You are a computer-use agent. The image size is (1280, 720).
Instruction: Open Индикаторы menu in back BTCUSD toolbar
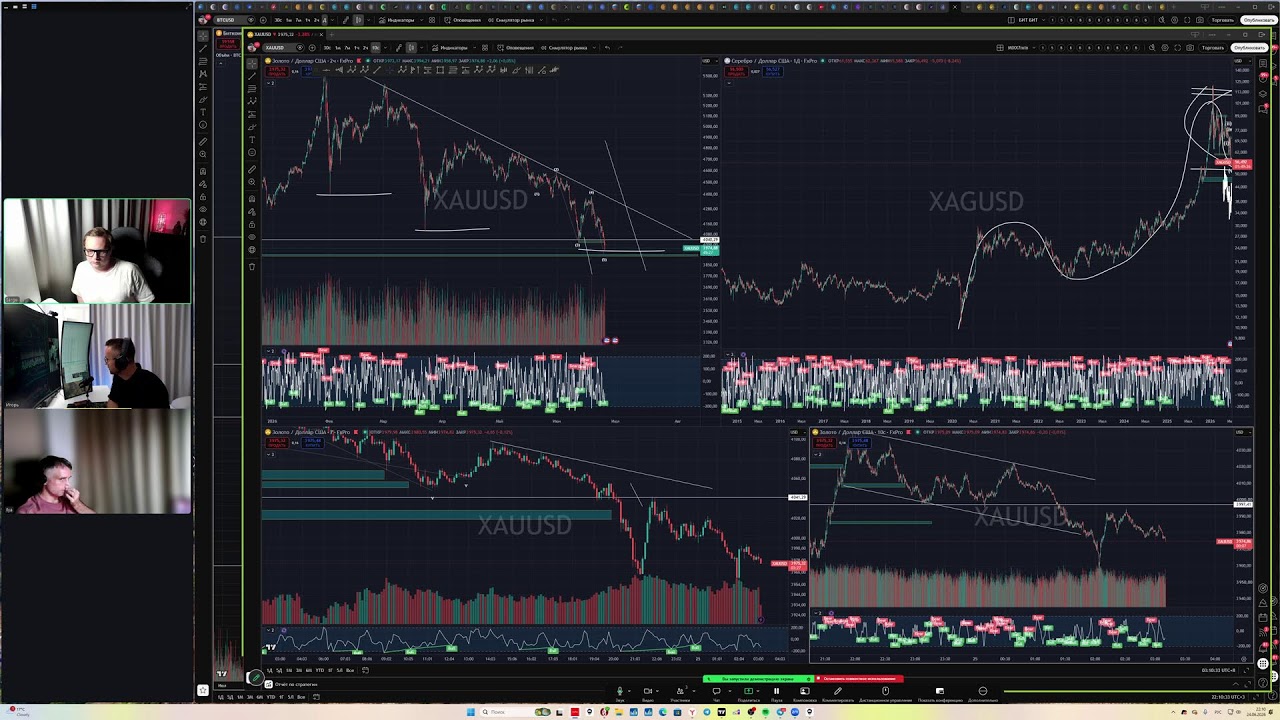click(396, 20)
